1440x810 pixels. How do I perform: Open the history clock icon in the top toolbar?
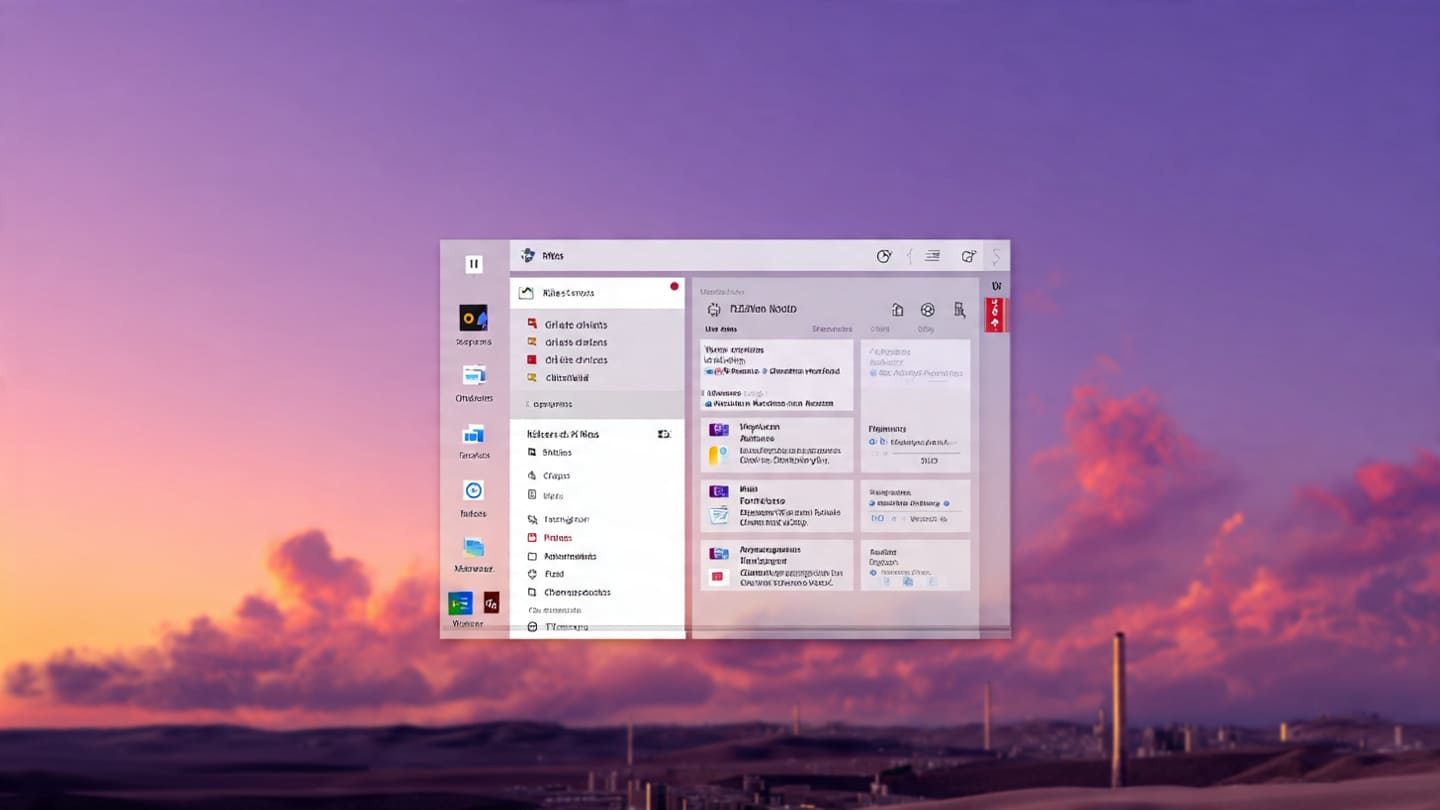tap(883, 256)
